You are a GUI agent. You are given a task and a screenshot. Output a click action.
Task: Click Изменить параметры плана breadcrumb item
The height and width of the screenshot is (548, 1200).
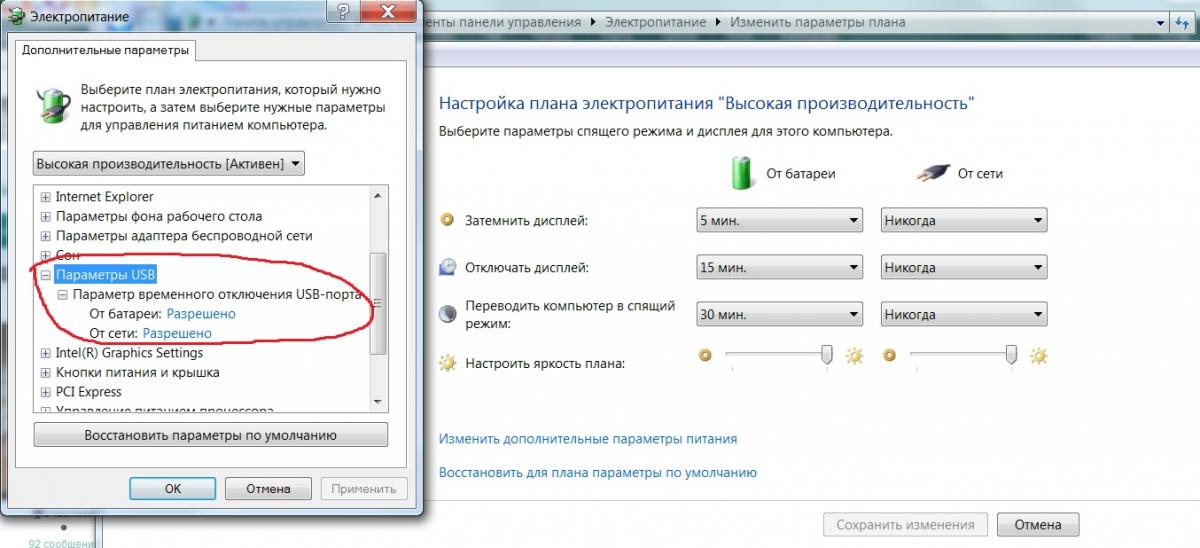(817, 21)
